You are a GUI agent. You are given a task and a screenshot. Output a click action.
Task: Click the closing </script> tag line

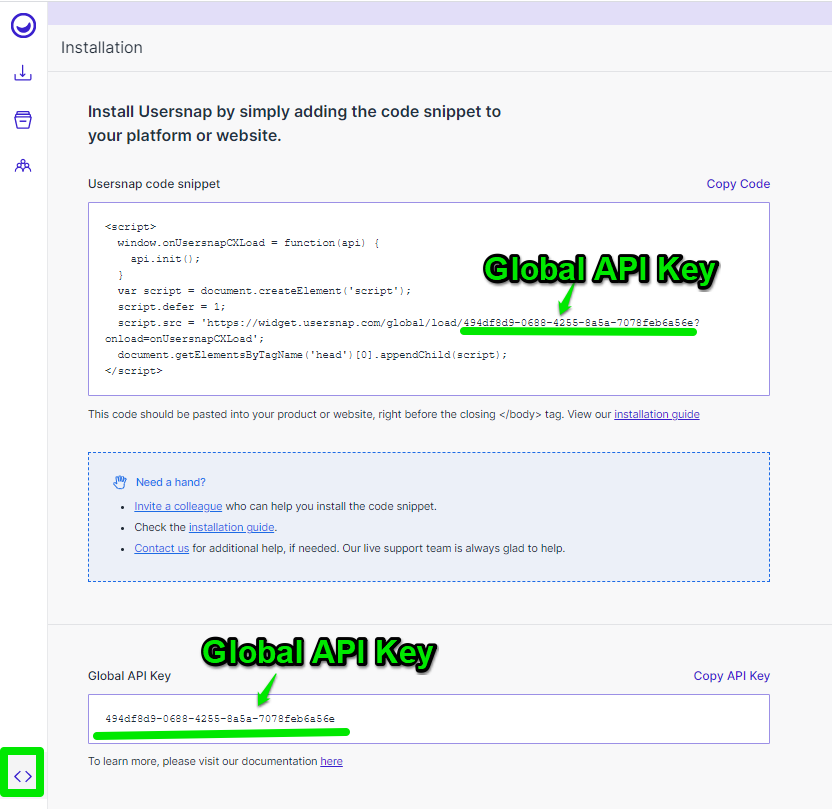click(x=134, y=371)
